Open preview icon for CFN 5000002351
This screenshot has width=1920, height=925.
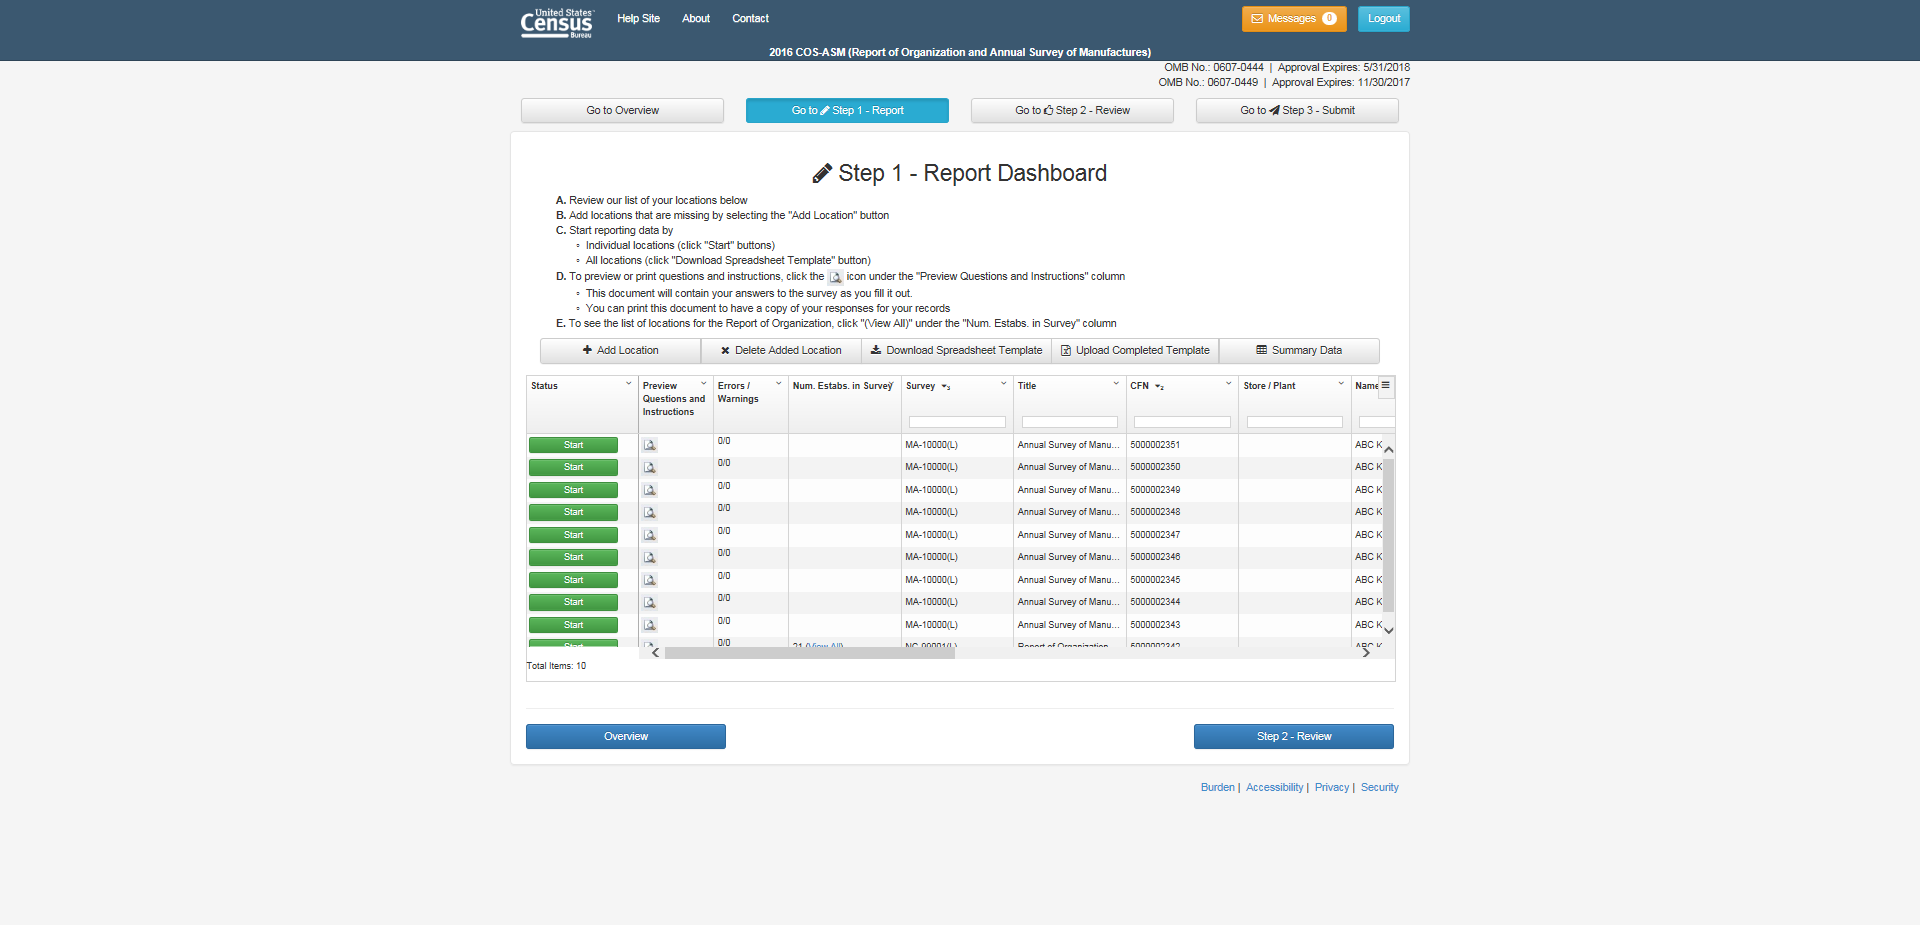(x=649, y=445)
